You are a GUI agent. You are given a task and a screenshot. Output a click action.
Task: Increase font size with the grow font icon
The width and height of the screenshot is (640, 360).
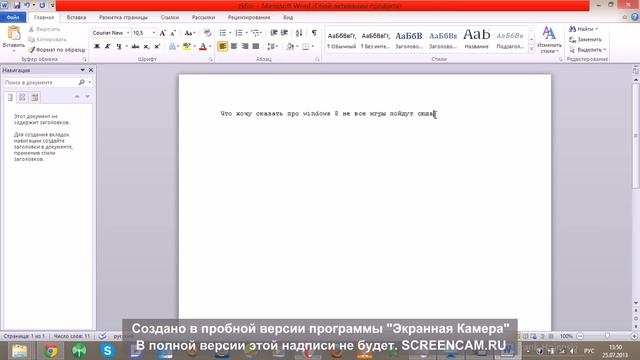[162, 33]
